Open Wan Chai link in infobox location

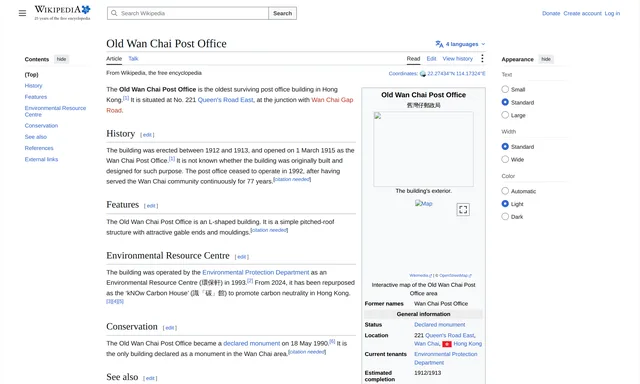pyautogui.click(x=427, y=344)
